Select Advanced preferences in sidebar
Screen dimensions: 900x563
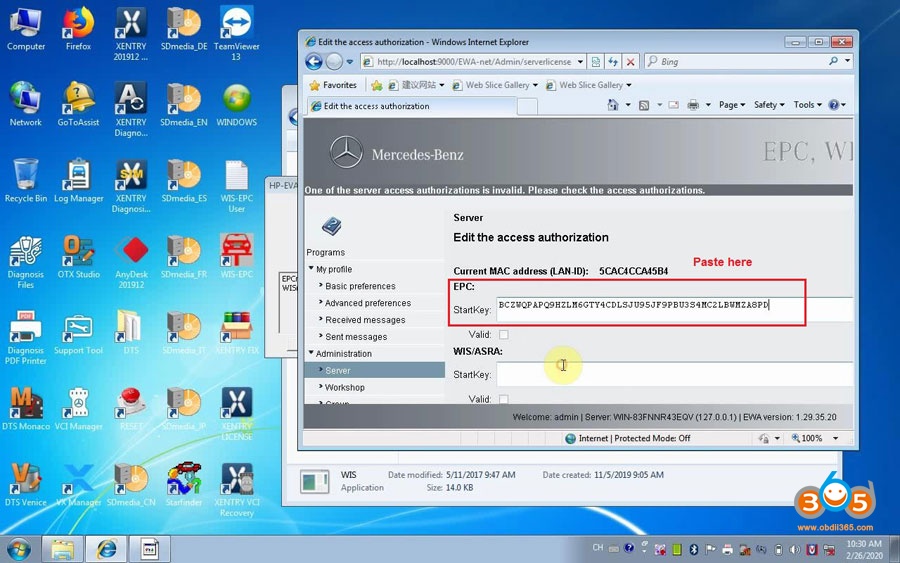[x=368, y=303]
